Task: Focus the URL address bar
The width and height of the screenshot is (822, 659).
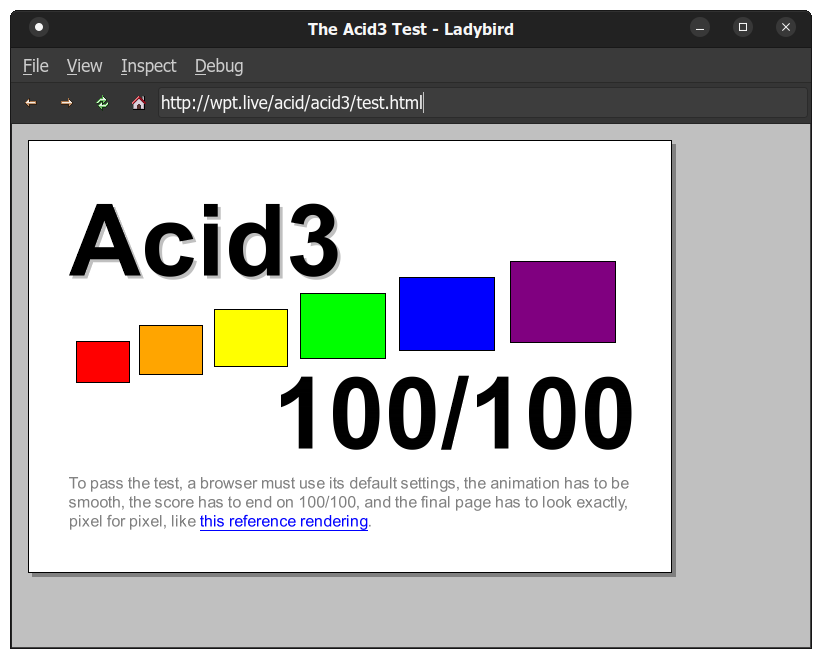Action: (482, 103)
